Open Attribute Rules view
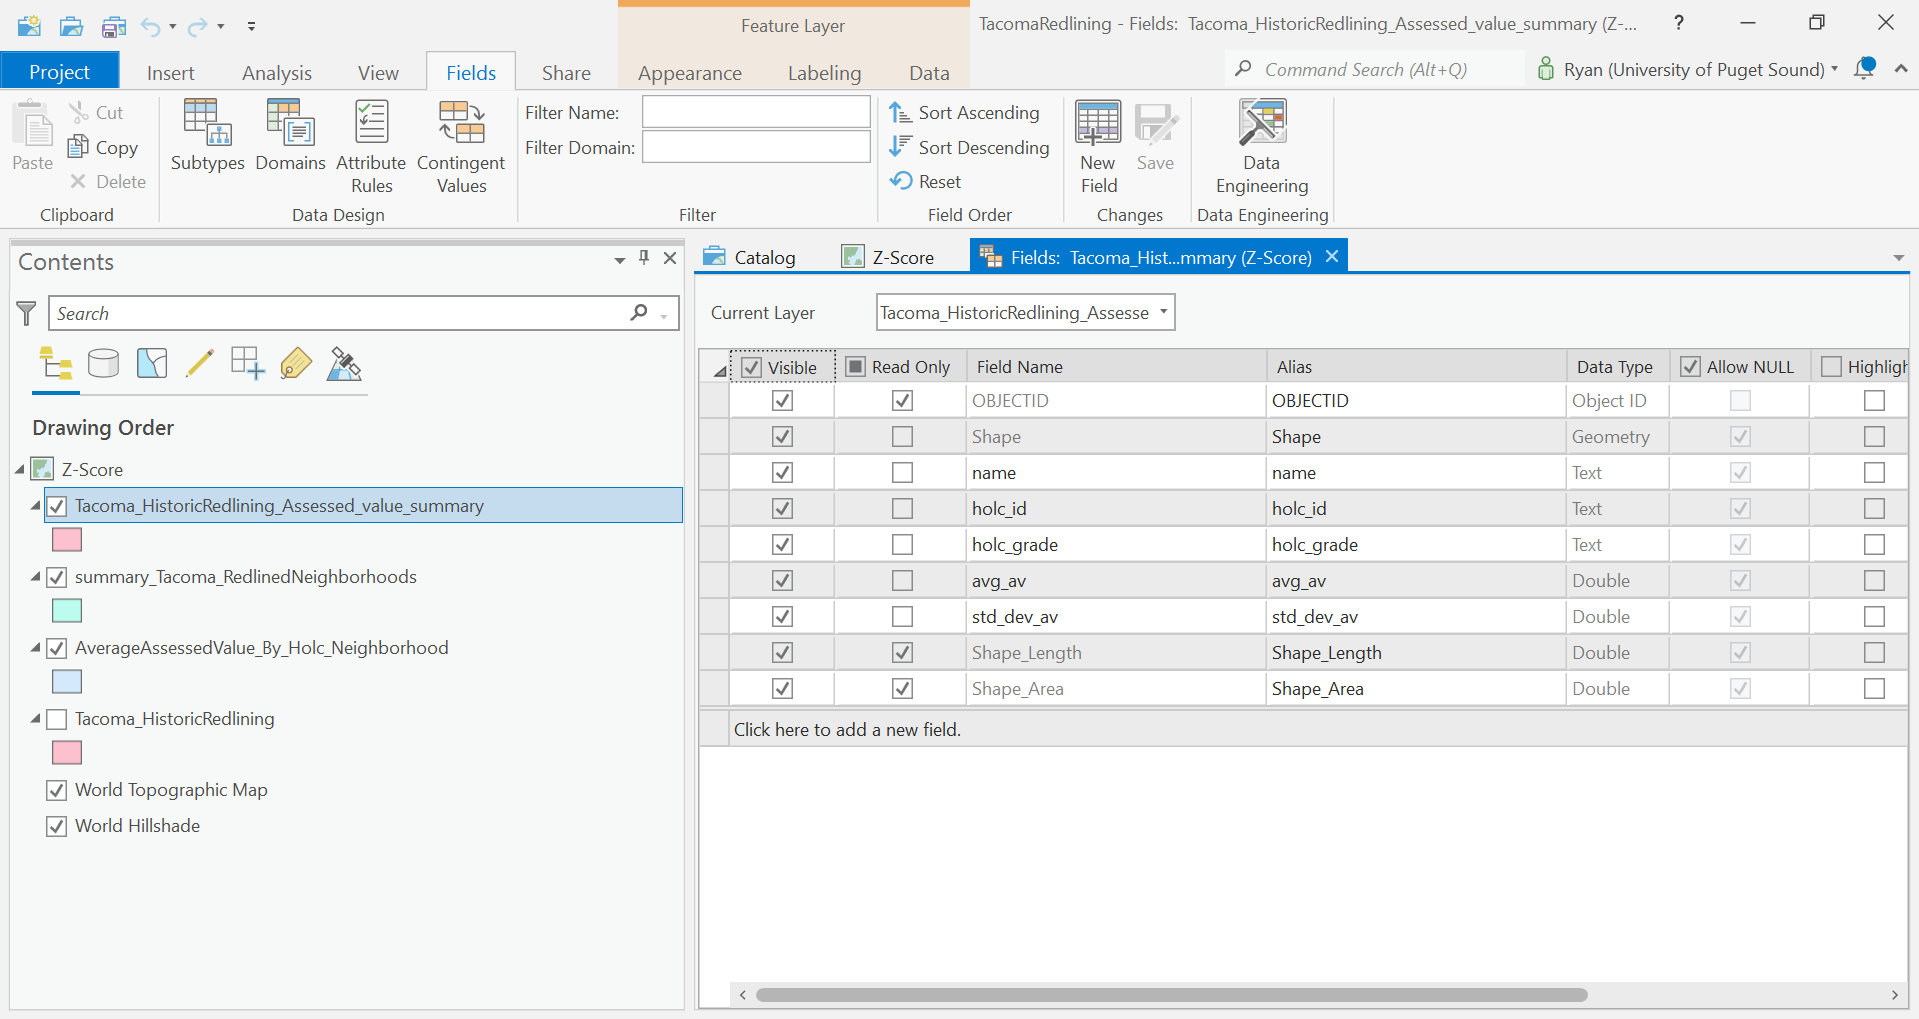Image resolution: width=1919 pixels, height=1019 pixels. click(x=371, y=147)
